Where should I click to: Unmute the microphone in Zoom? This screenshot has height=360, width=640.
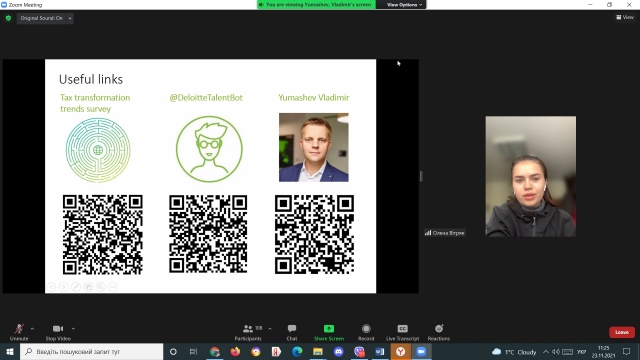[x=19, y=332]
